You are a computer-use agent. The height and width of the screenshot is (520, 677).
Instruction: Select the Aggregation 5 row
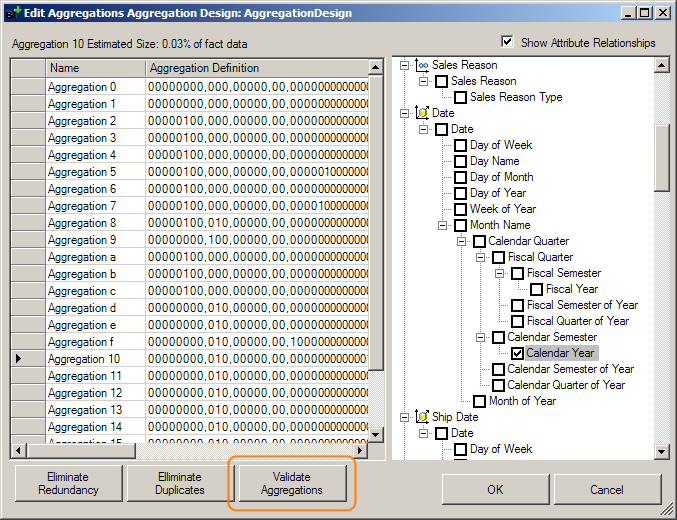tap(190, 172)
